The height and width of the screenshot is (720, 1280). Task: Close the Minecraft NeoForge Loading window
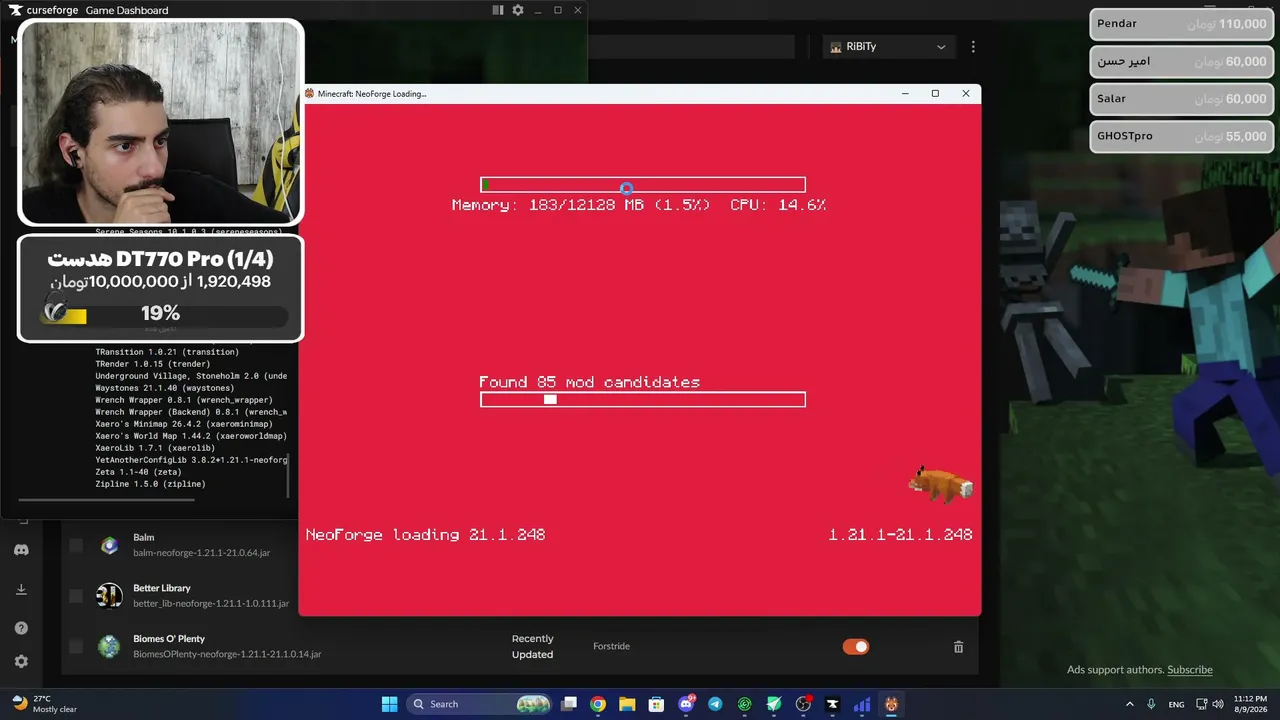(x=966, y=94)
